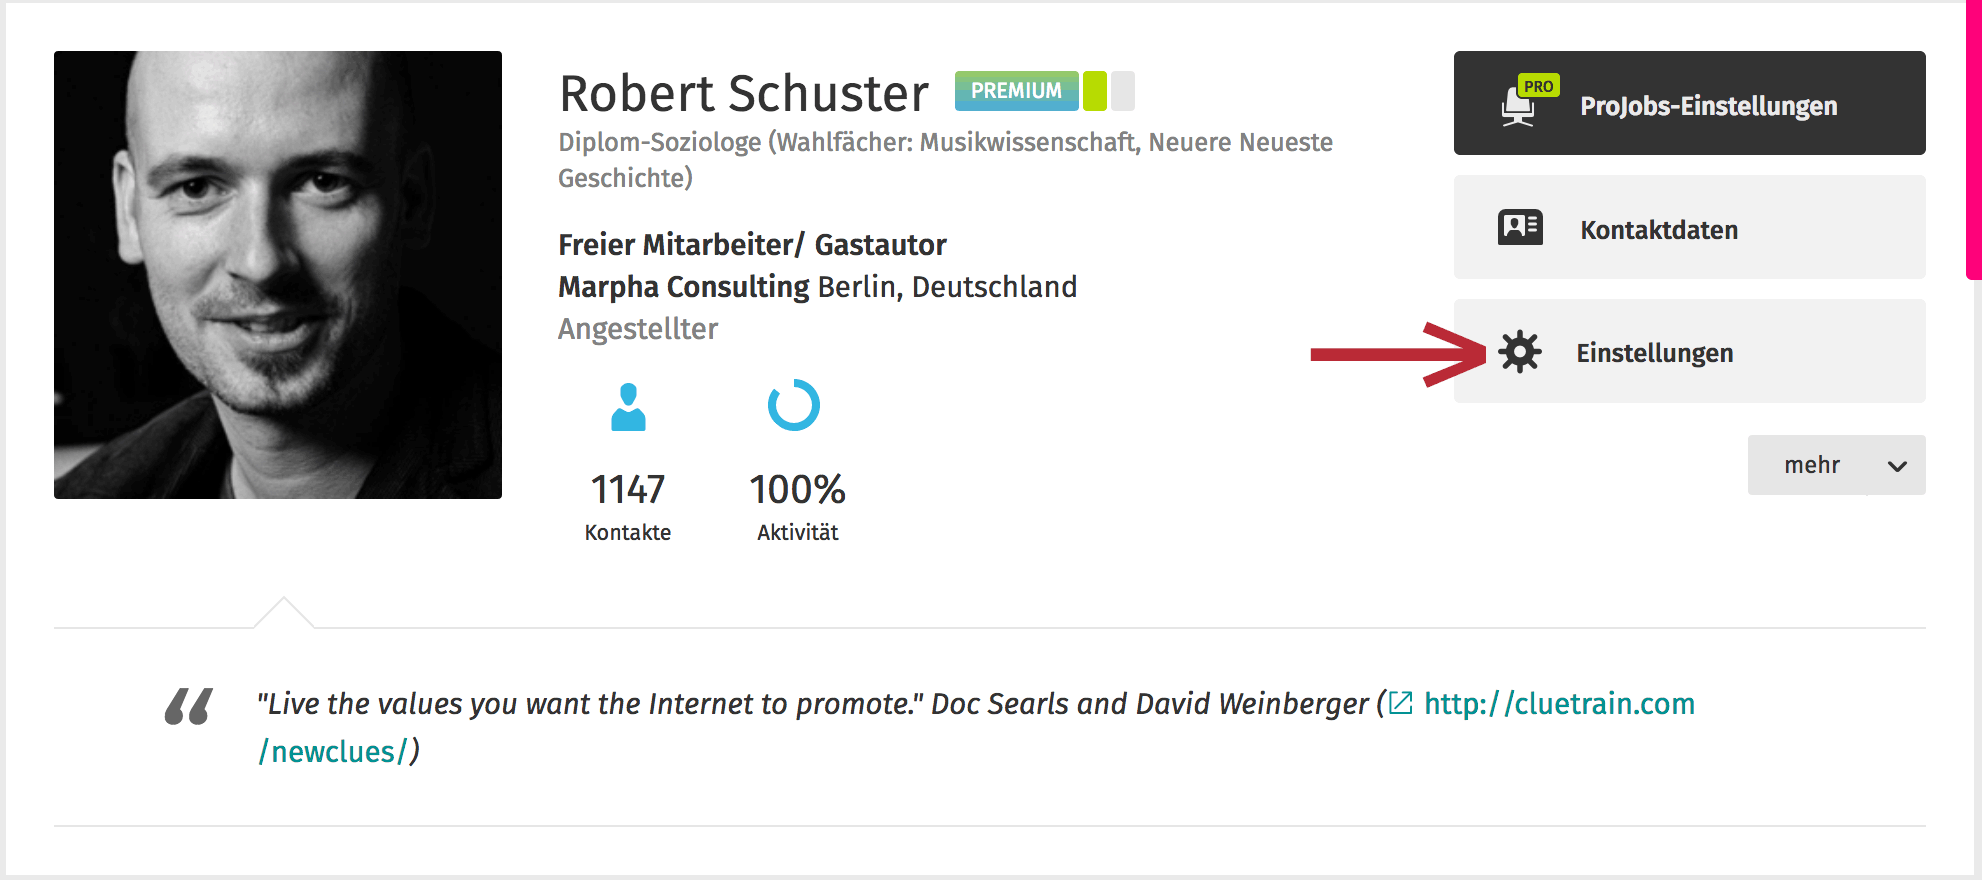Click the 100% Aktivität indicator
1982x880 pixels.
(797, 507)
